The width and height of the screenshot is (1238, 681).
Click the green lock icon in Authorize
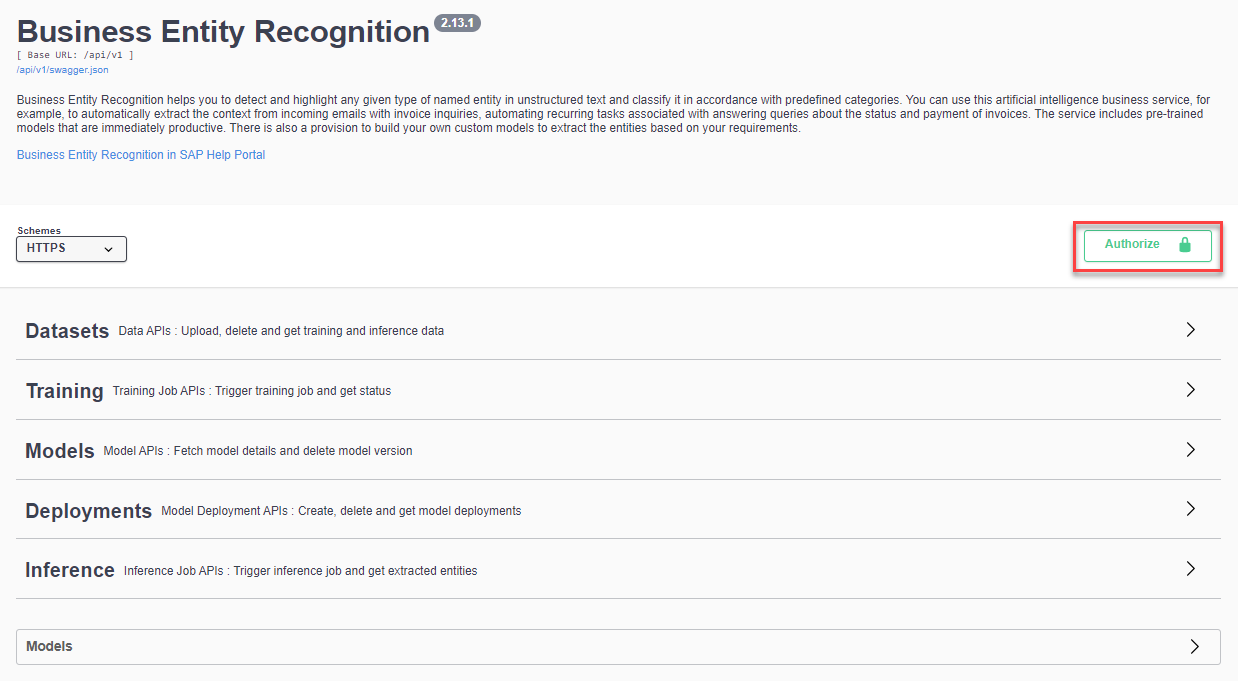(x=1185, y=244)
